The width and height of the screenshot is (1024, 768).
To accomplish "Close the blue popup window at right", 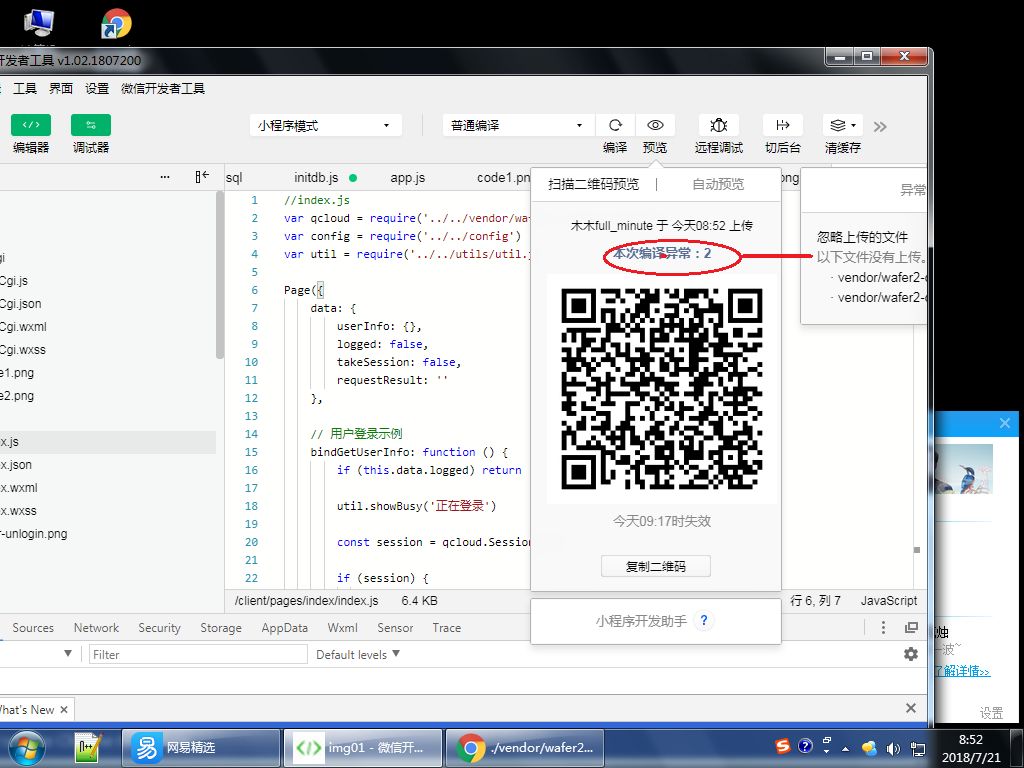I will click(x=1004, y=423).
